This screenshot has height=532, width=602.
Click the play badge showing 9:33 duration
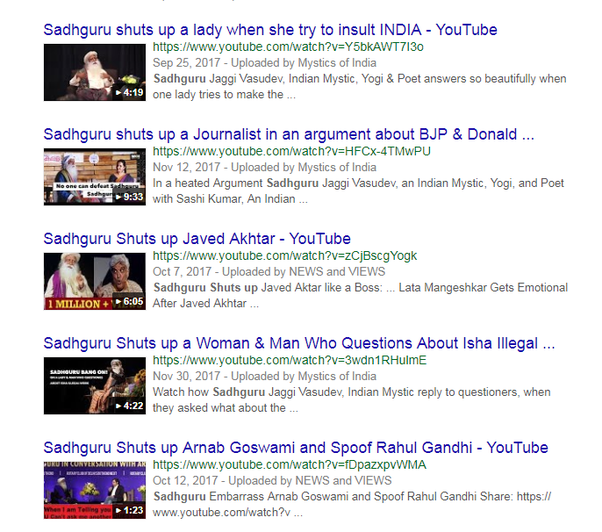(x=130, y=197)
